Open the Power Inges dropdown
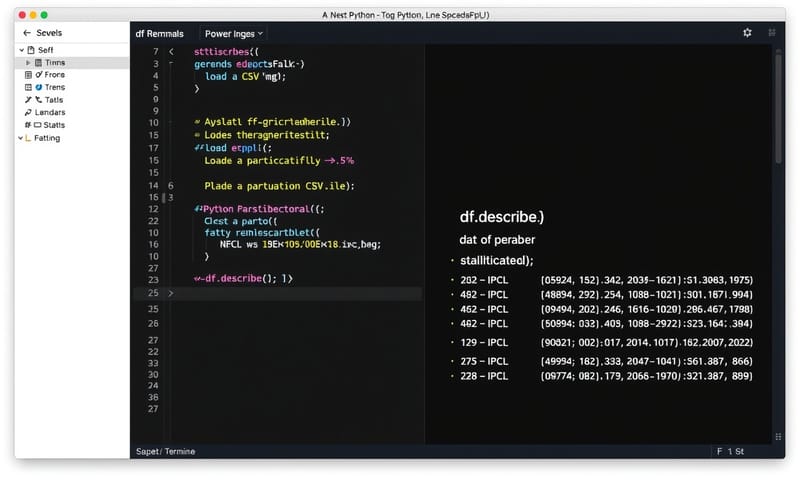Image resolution: width=800 pixels, height=480 pixels. click(234, 33)
